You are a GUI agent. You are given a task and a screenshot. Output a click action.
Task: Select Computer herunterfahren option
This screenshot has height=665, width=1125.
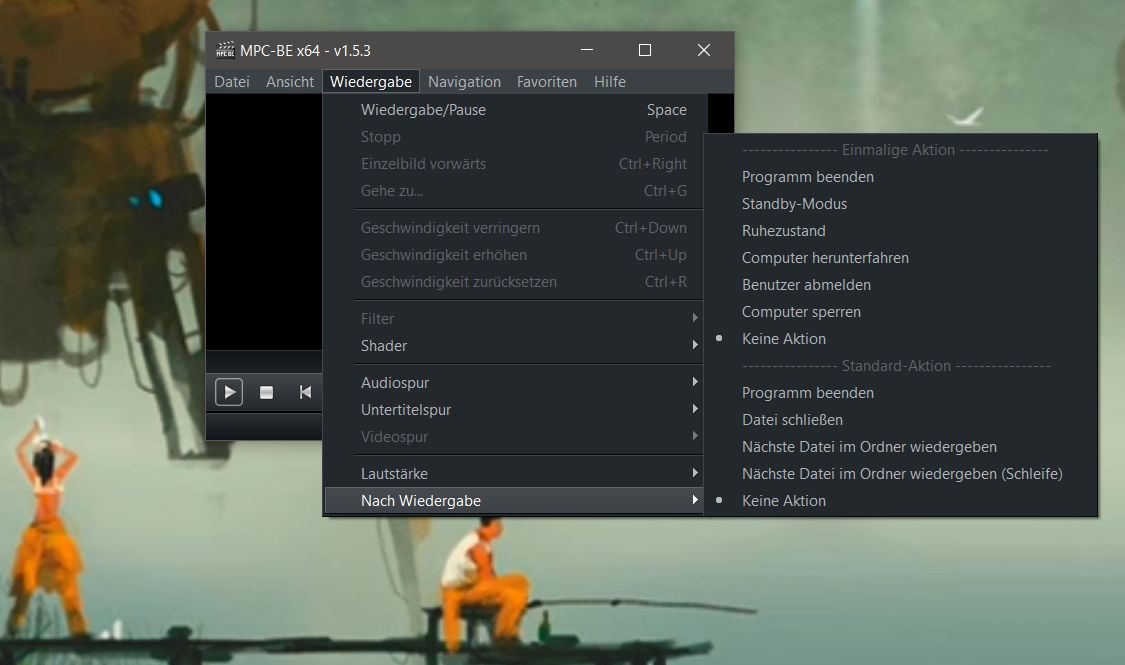point(901,258)
